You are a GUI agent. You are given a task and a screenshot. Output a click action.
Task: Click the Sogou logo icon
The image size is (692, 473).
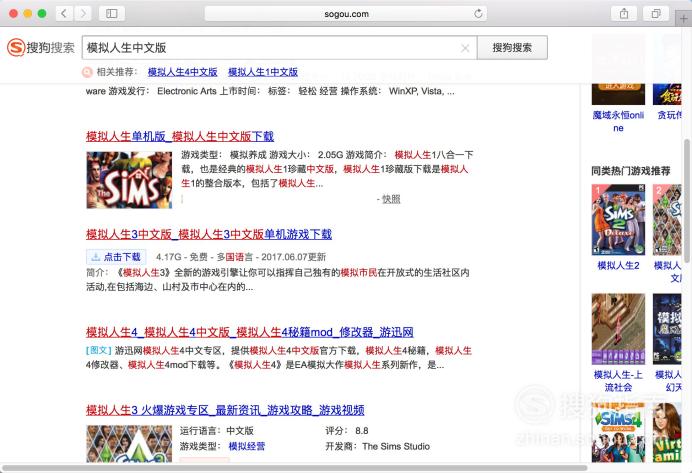coord(16,47)
